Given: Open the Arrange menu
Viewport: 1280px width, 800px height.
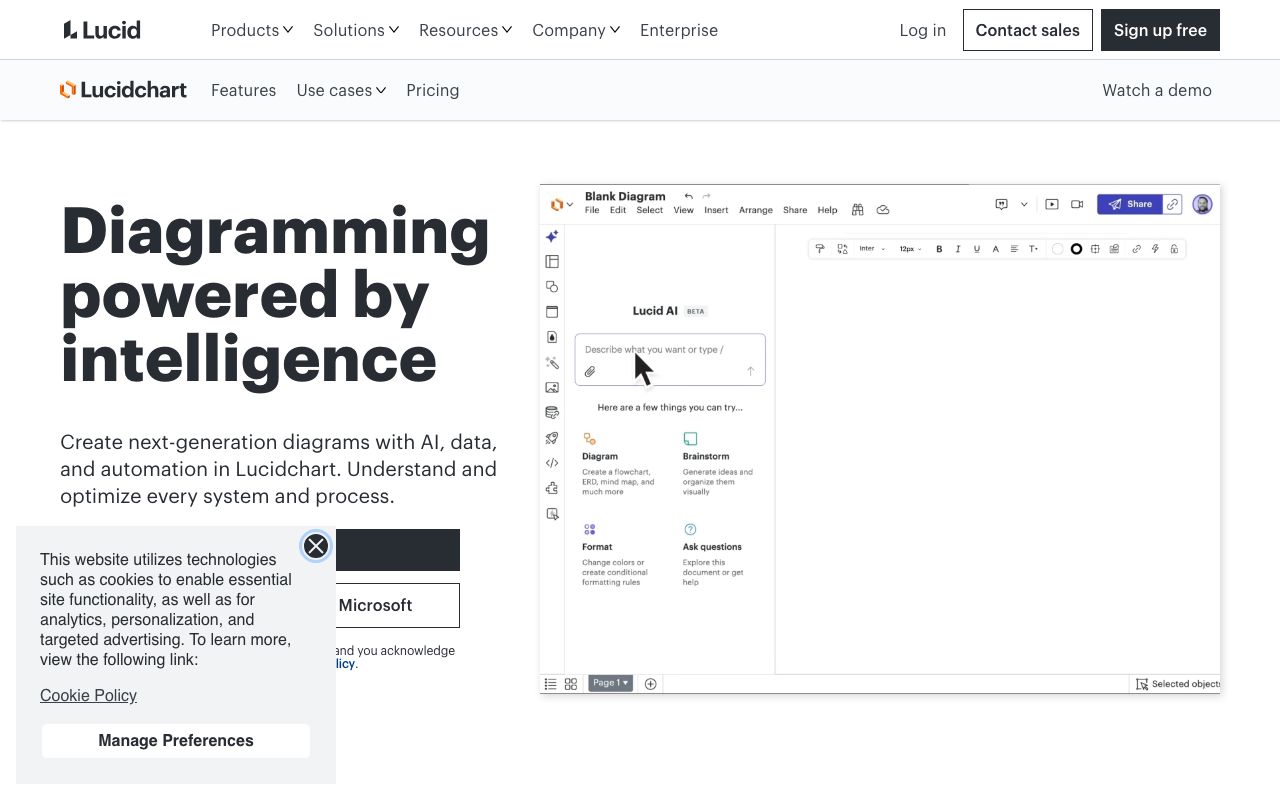Looking at the screenshot, I should pos(756,210).
